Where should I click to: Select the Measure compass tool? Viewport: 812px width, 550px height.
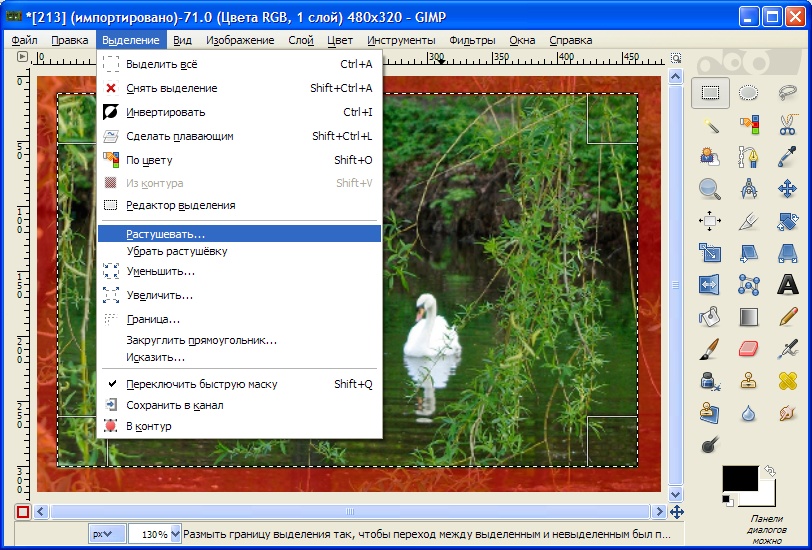click(748, 189)
